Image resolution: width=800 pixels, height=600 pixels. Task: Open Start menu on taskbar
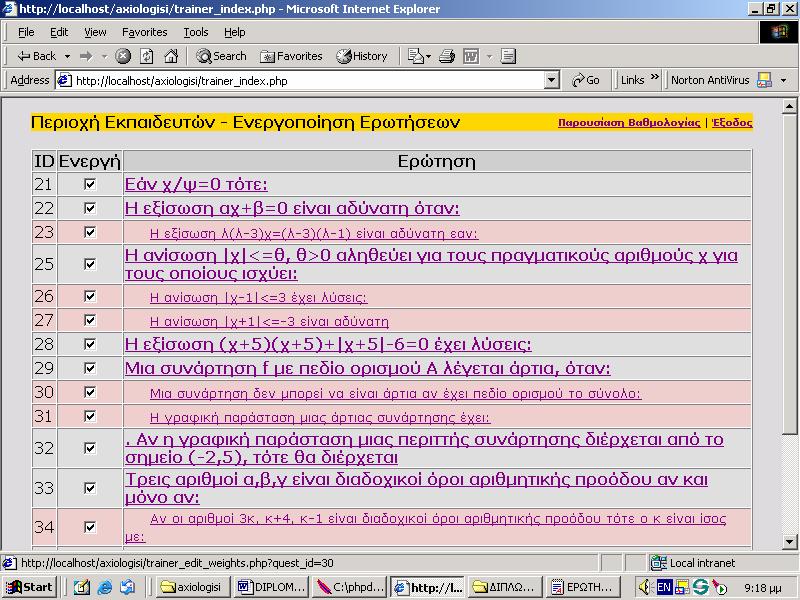click(29, 587)
